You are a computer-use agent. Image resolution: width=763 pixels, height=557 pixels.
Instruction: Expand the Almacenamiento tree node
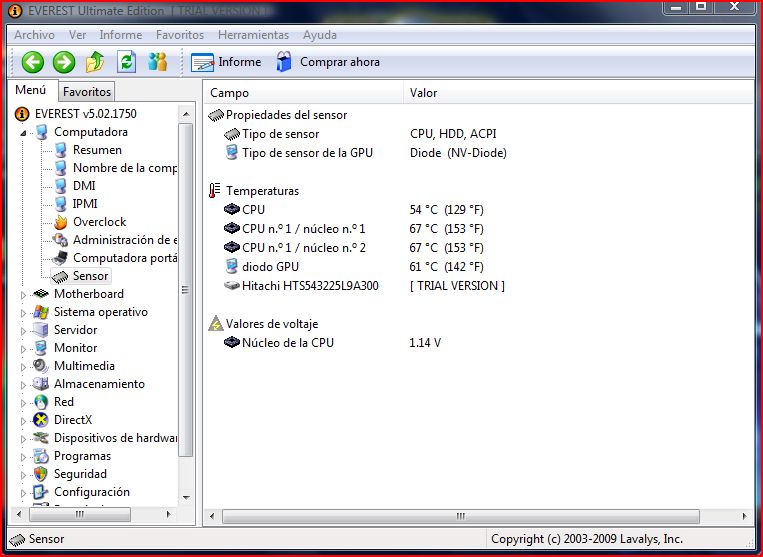(23, 385)
